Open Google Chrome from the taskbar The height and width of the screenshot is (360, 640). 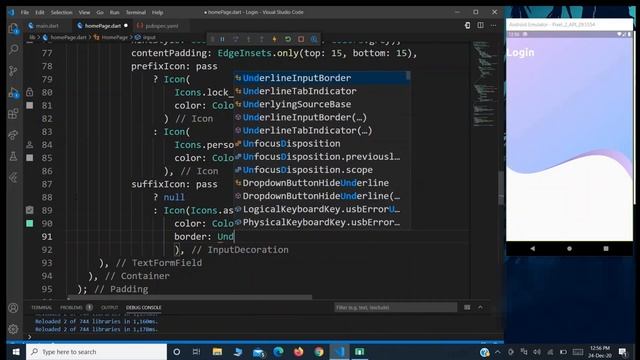pyautogui.click(x=319, y=351)
